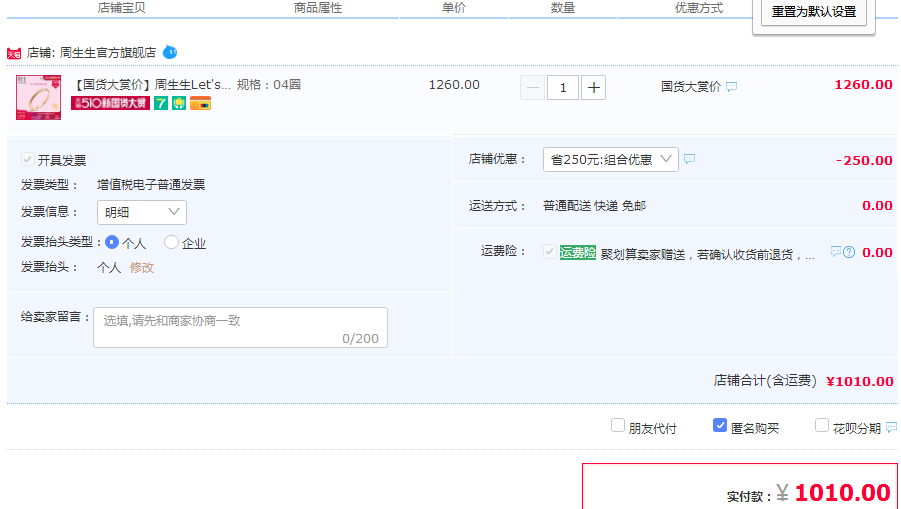Click the 重置为默认设置 button
The image size is (901, 509).
pos(814,12)
